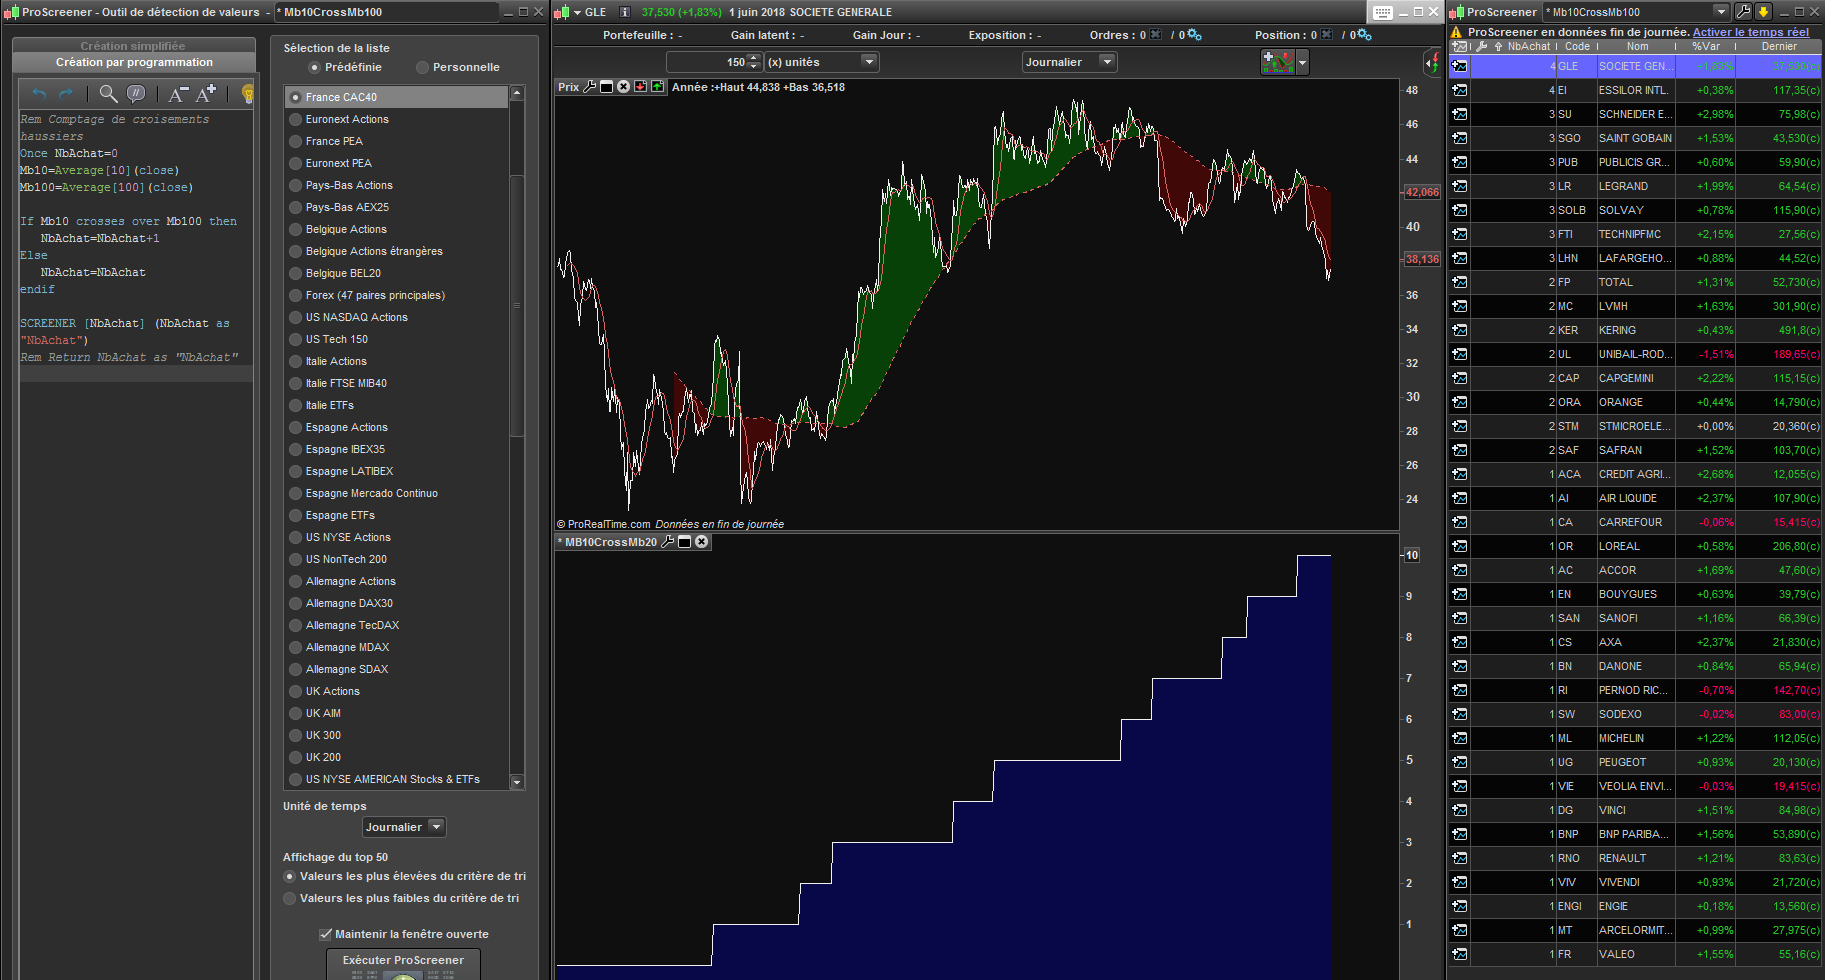1825x980 pixels.
Task: Sort results by Dernier column
Action: coord(1779,46)
